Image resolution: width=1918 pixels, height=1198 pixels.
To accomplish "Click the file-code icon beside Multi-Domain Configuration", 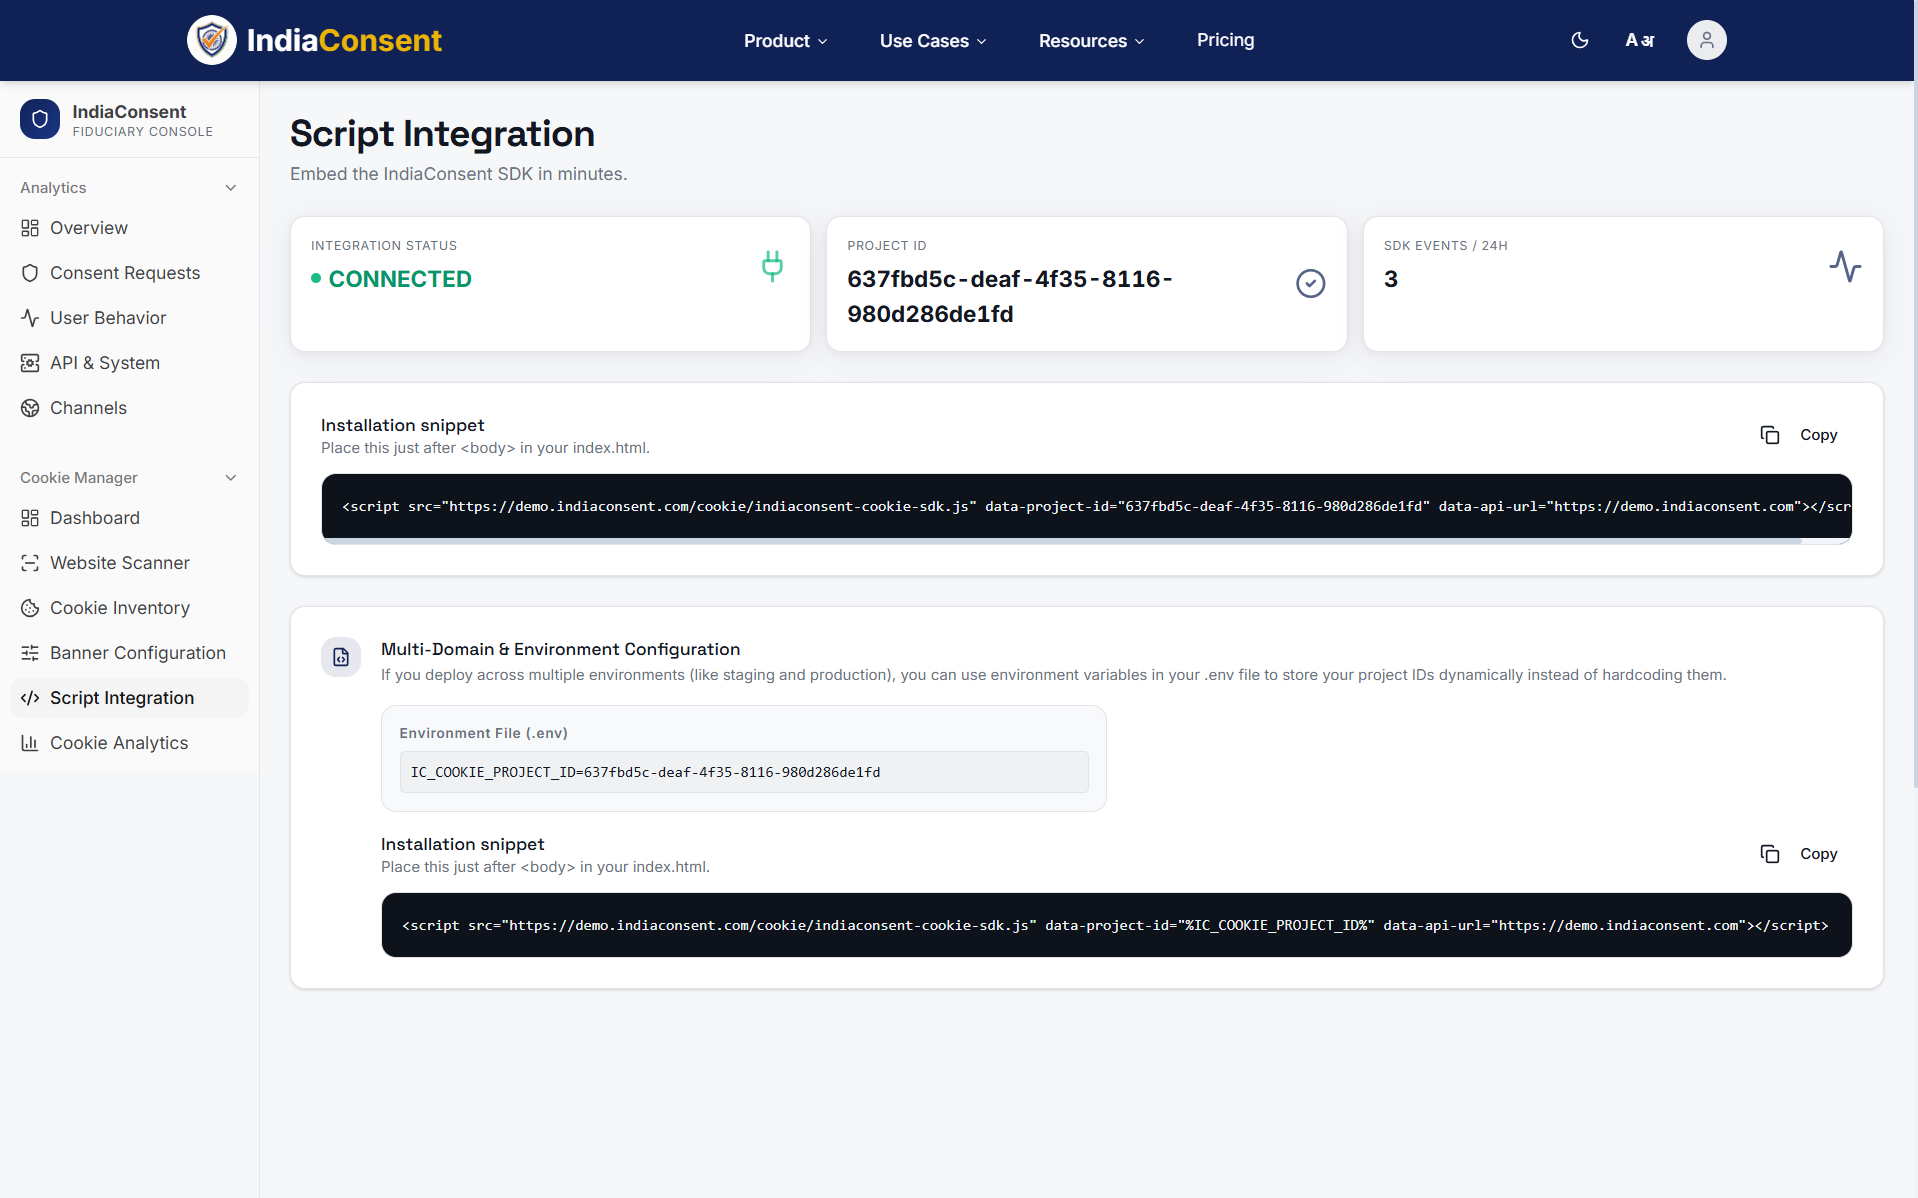I will 341,657.
